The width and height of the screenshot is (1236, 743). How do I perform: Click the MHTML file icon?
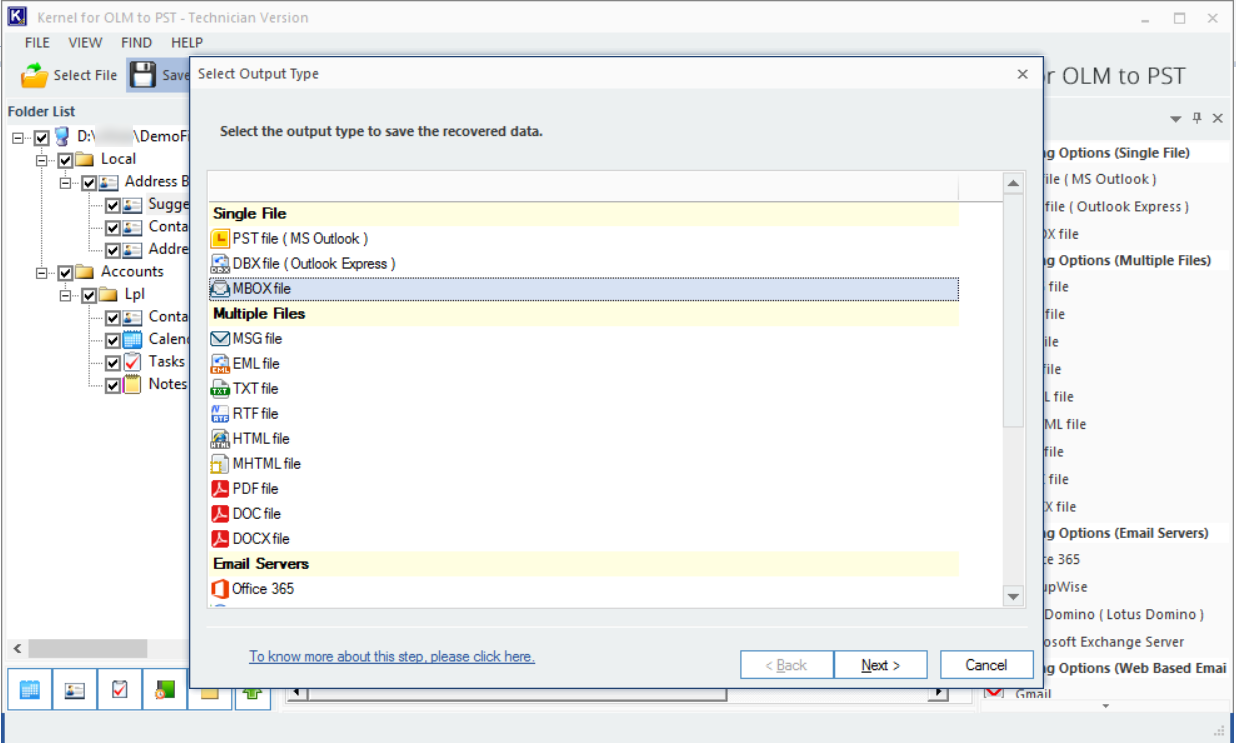point(220,464)
